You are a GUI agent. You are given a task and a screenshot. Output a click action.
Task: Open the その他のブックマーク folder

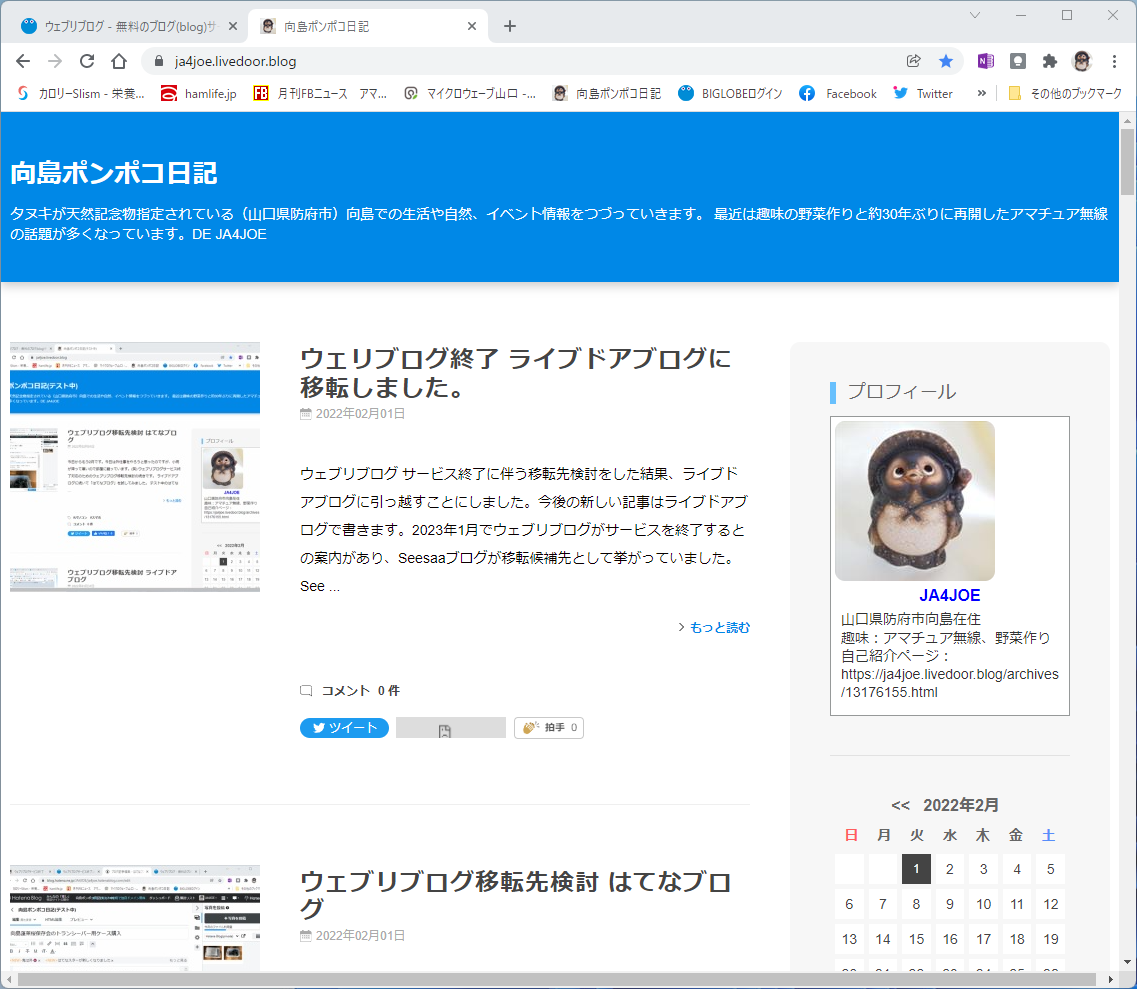[x=1064, y=94]
